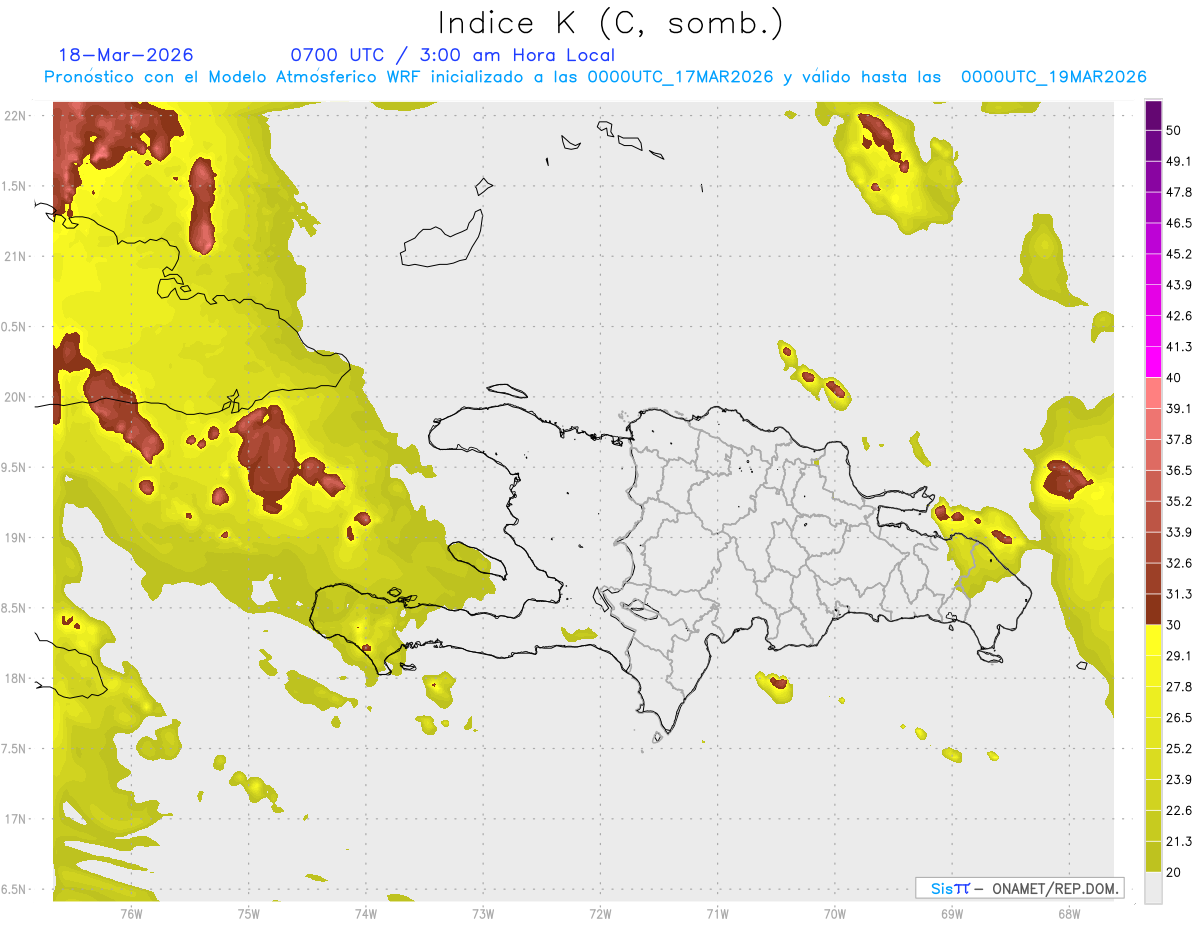Screen dimensions: 1200x927
Task: Click the '0700 UTC / 3:00 am Hora Local' time text
Action: coord(453,55)
